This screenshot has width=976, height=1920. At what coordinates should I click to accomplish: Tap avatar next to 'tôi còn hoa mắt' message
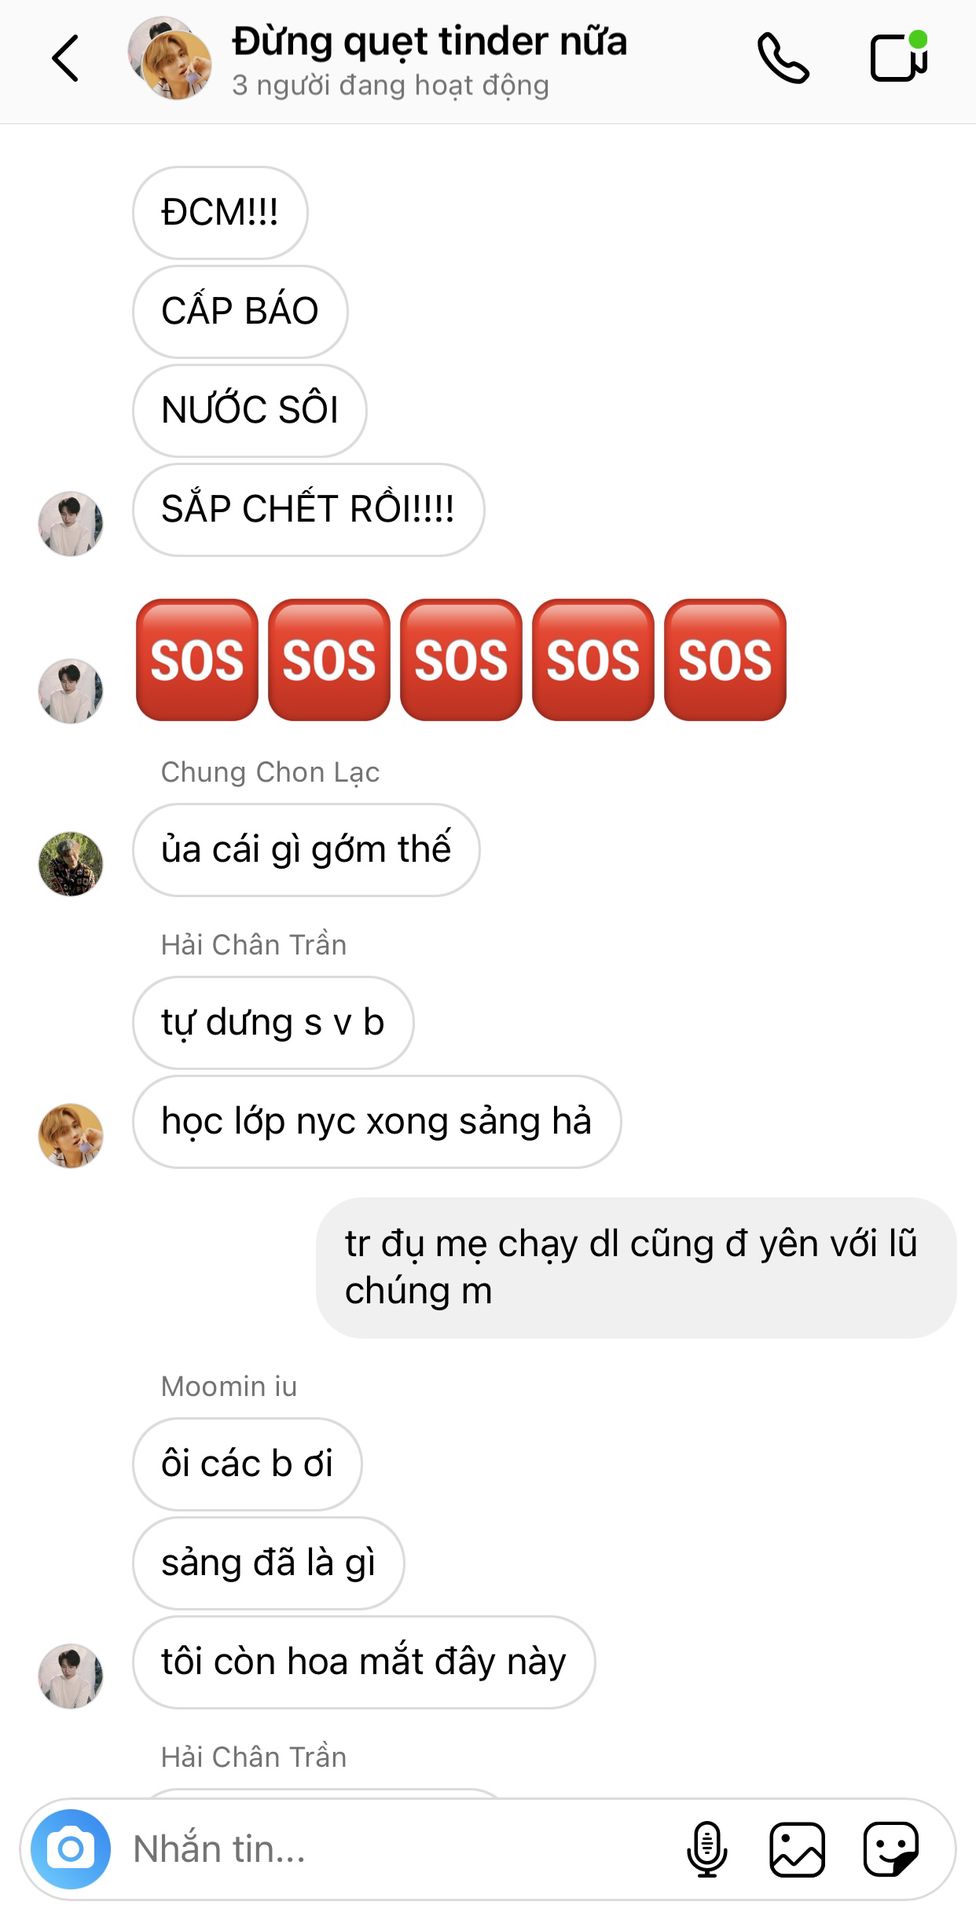[x=70, y=1676]
